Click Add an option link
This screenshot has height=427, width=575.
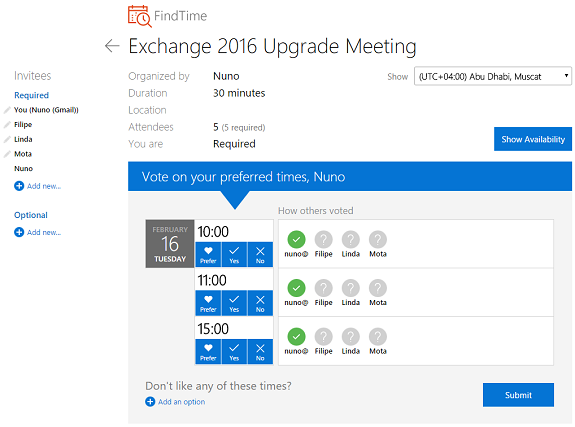(182, 402)
